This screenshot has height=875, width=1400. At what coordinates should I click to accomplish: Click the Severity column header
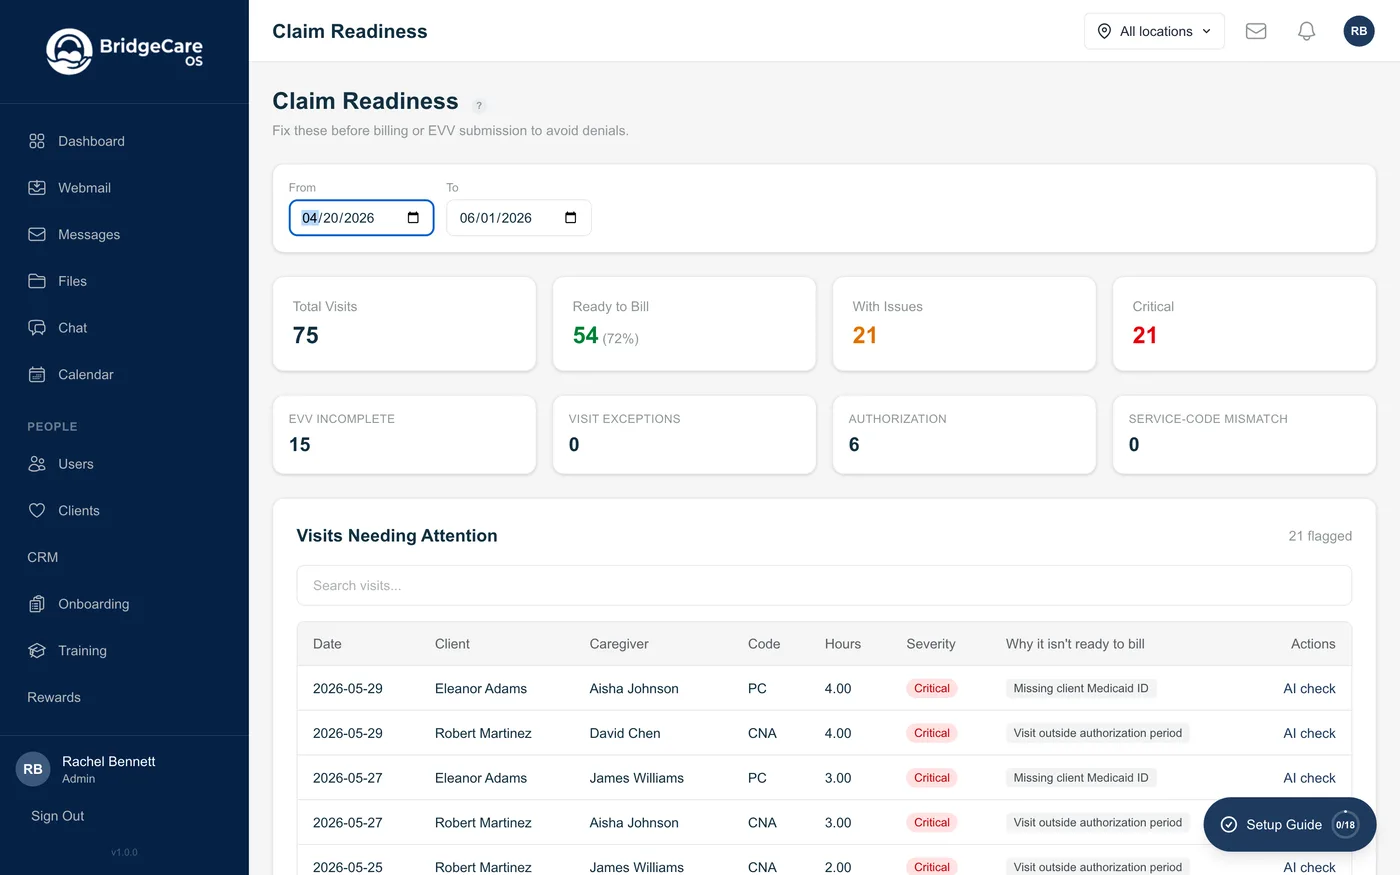tap(931, 644)
